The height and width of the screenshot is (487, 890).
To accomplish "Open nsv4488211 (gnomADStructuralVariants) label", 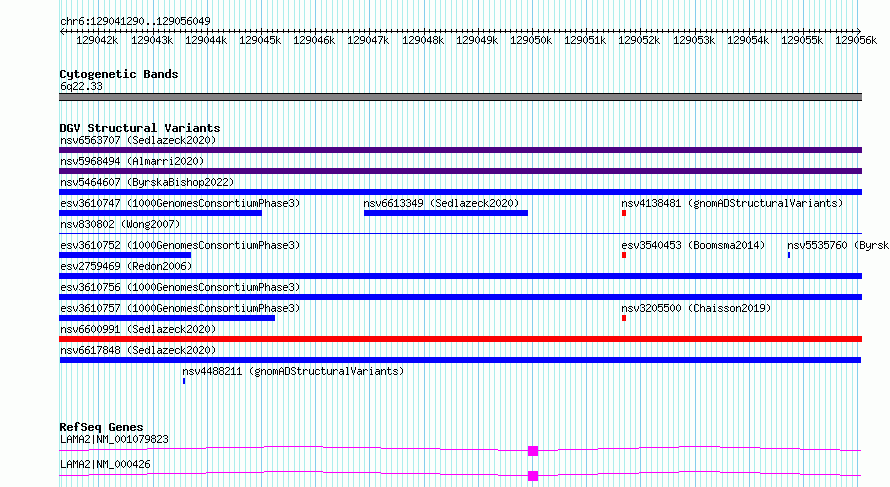I will [x=293, y=371].
